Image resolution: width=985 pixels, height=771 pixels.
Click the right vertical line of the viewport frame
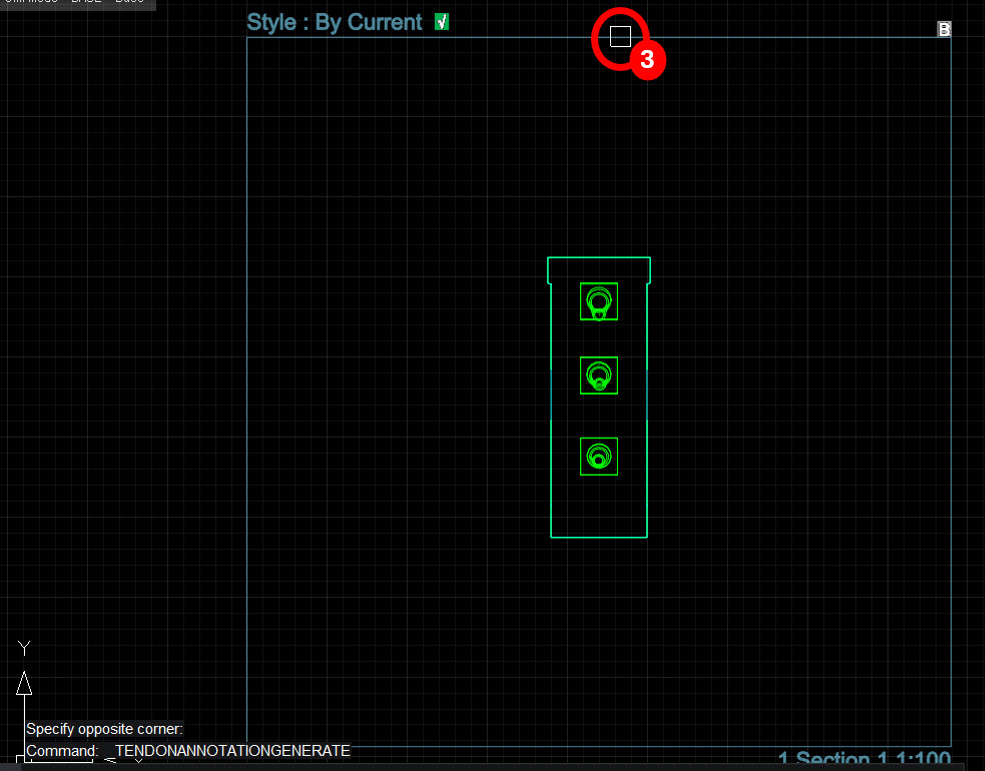(x=951, y=391)
